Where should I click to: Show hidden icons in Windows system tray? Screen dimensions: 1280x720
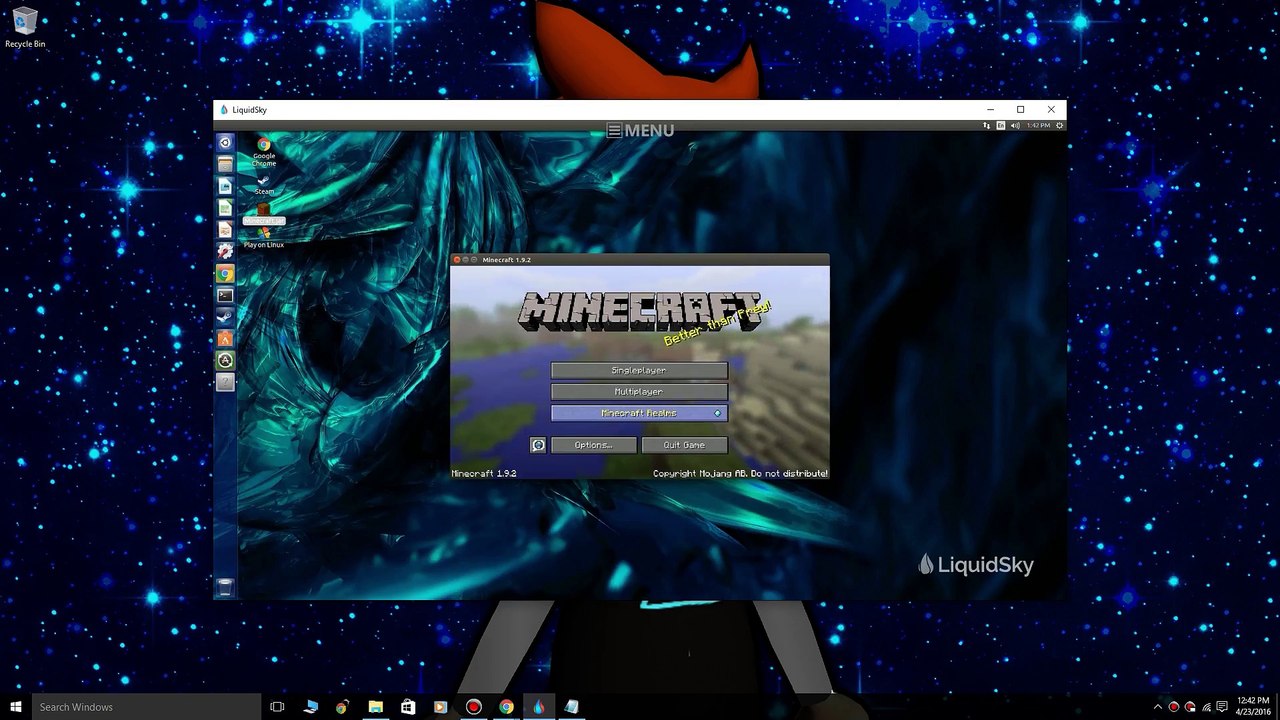pyautogui.click(x=1158, y=707)
